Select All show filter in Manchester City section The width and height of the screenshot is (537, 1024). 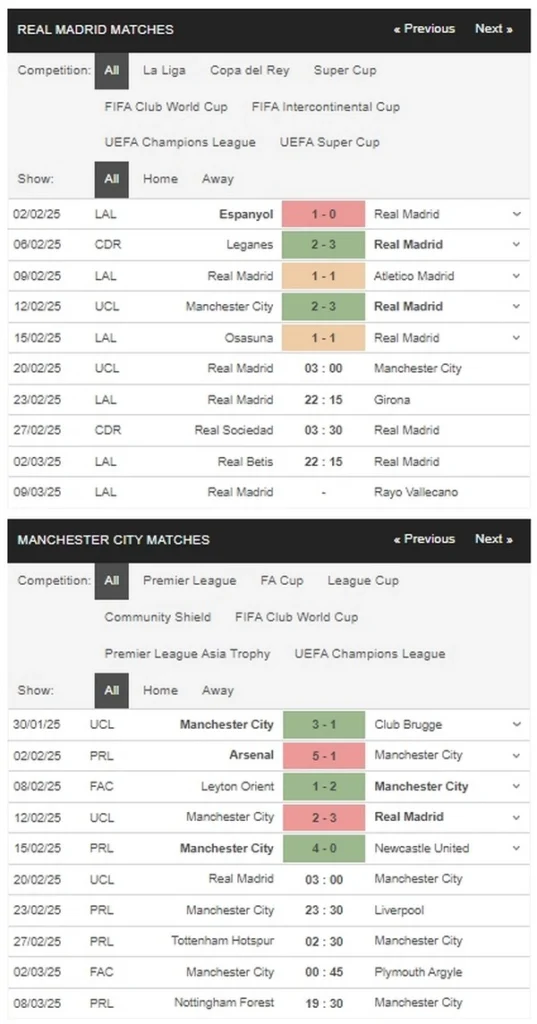point(112,690)
